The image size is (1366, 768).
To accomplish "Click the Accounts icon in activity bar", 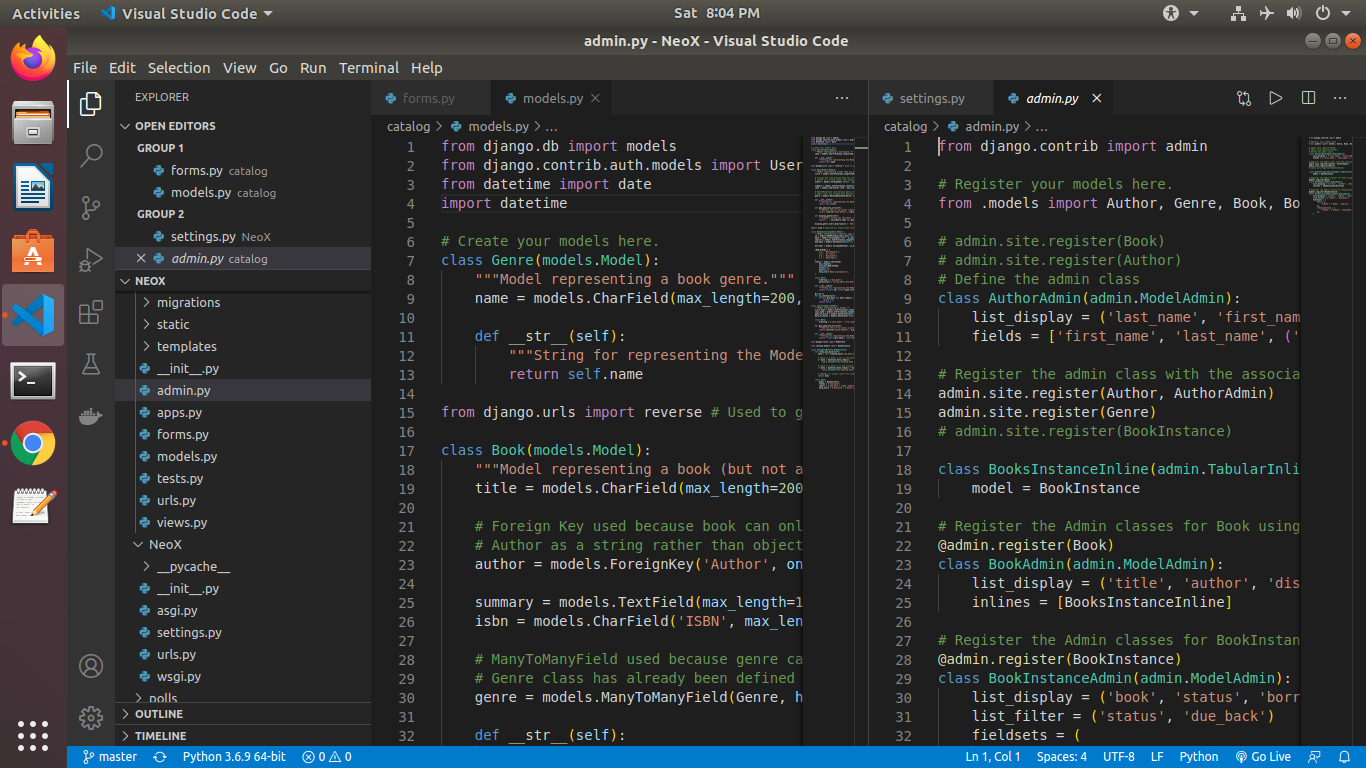I will click(x=91, y=666).
